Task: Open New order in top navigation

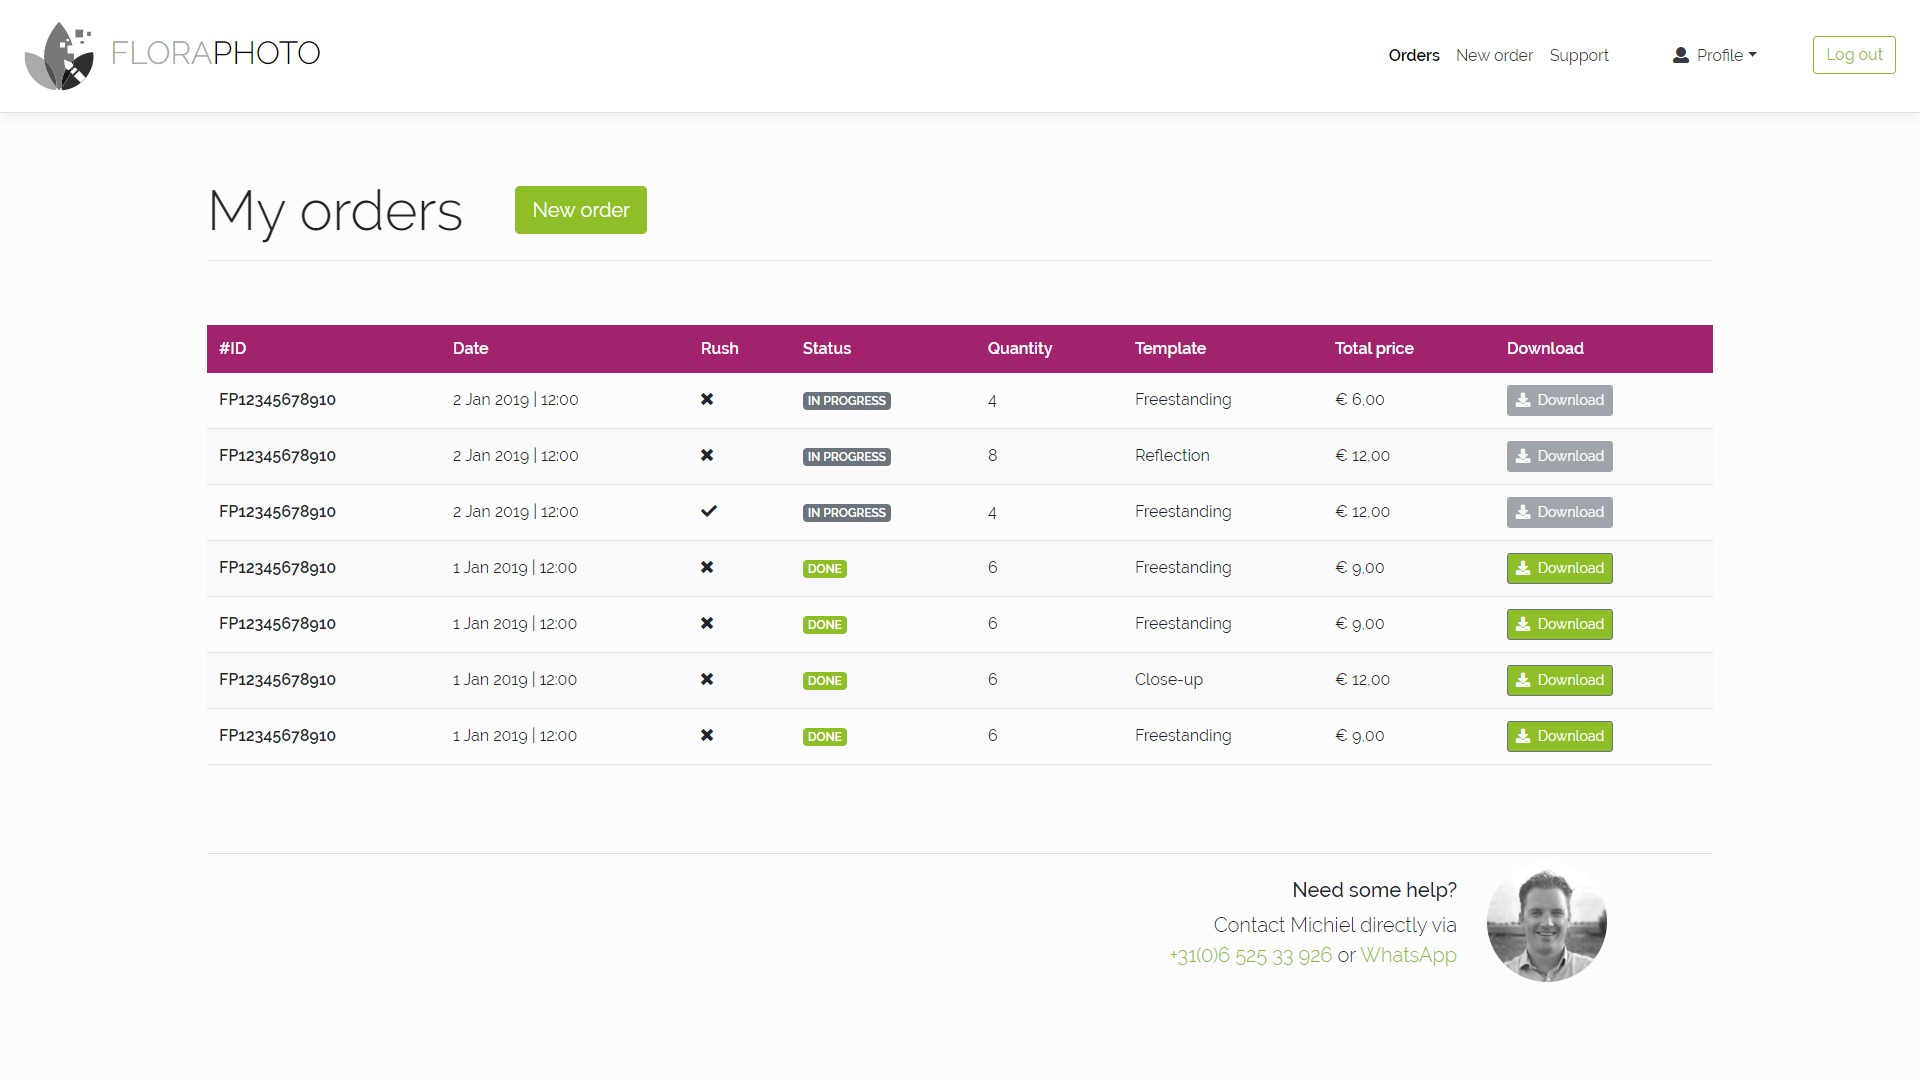Action: click(1494, 55)
